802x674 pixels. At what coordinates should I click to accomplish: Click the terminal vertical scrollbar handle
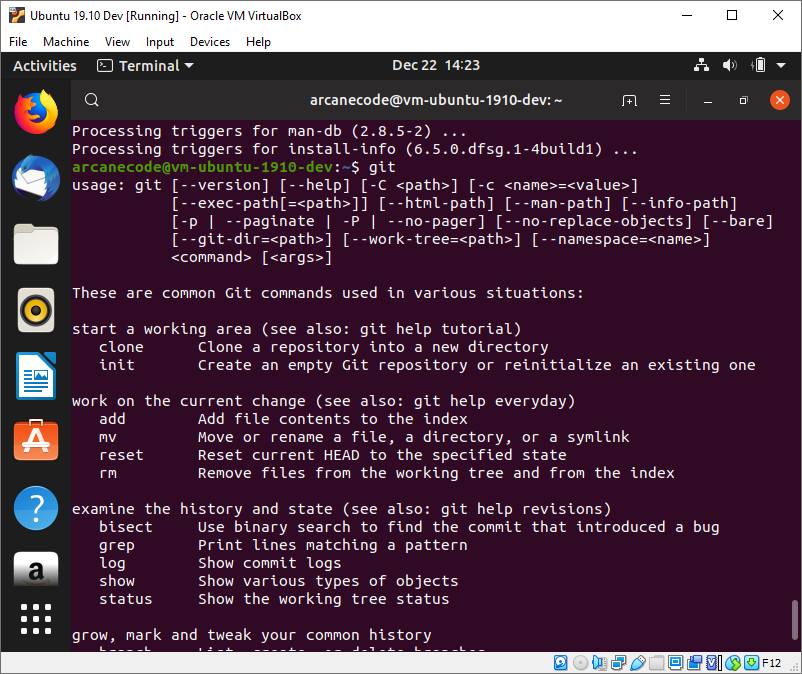[x=794, y=619]
